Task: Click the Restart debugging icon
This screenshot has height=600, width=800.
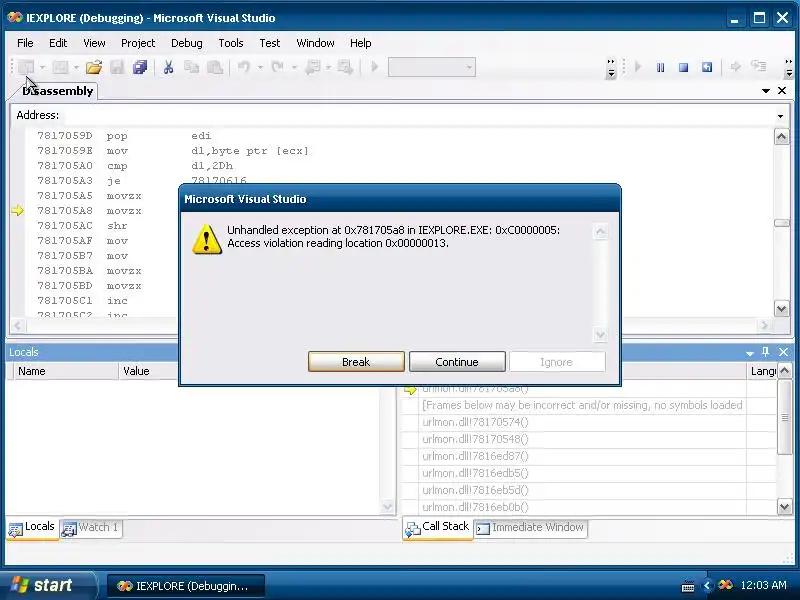Action: click(x=707, y=67)
